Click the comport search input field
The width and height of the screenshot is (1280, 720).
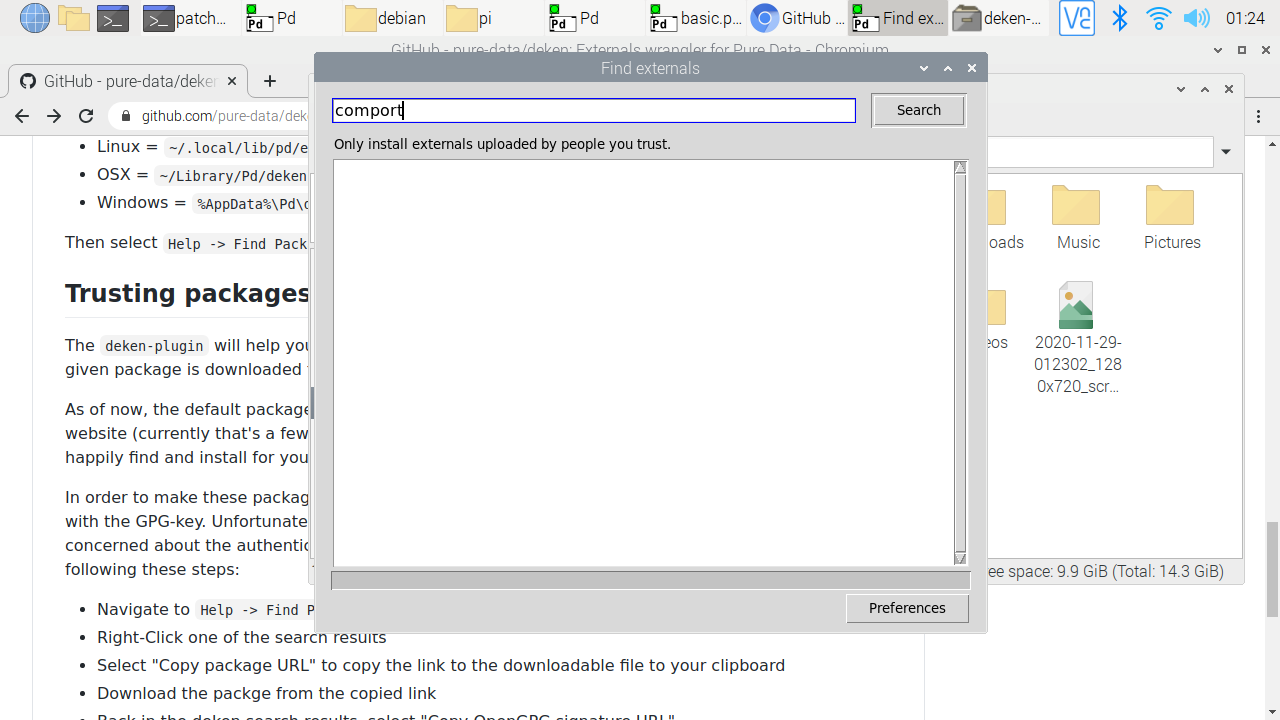tap(594, 110)
